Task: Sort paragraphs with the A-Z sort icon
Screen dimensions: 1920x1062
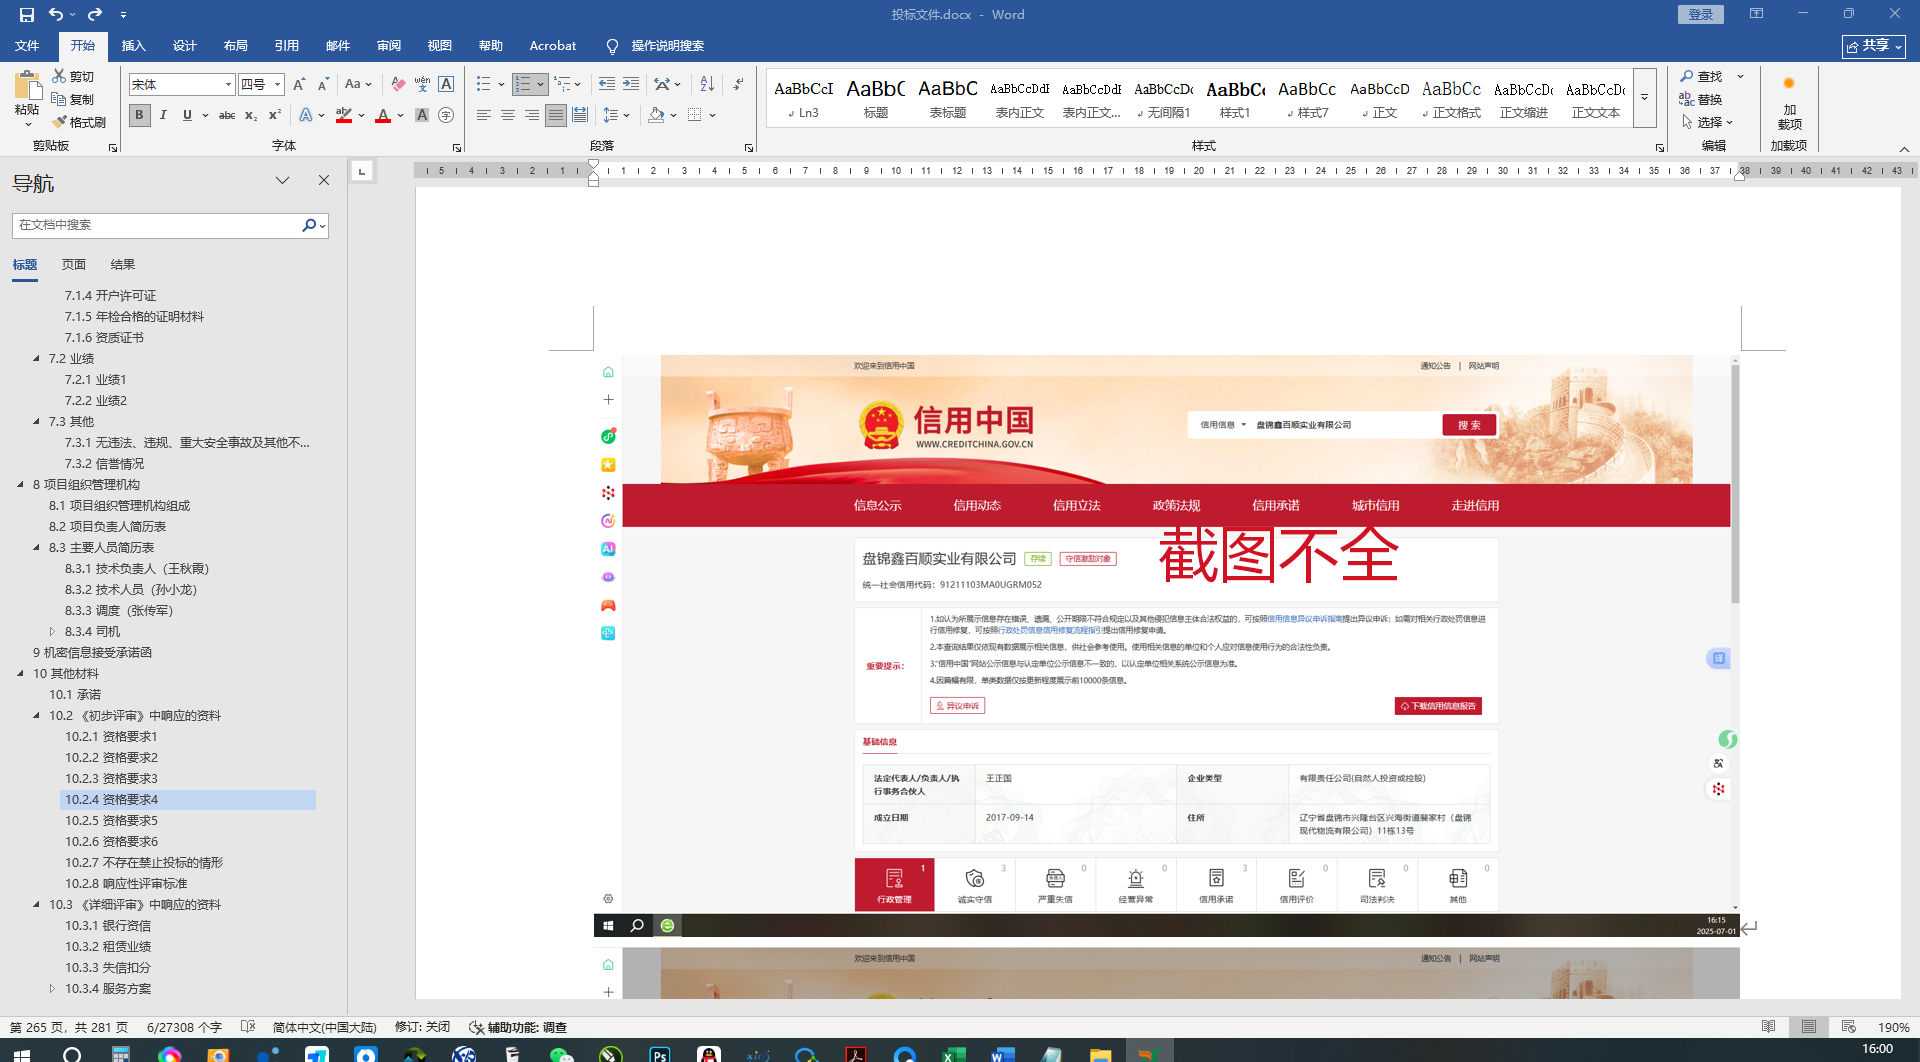Action: click(707, 85)
